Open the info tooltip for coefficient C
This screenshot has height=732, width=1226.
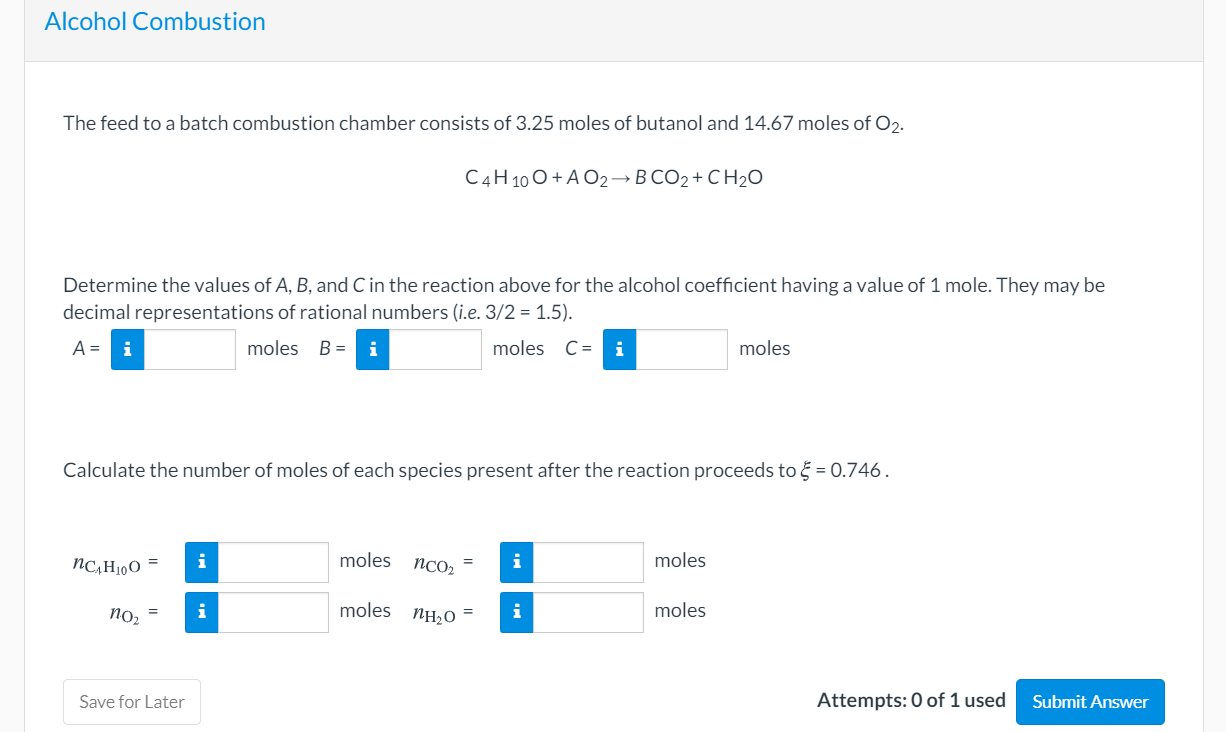coord(619,349)
